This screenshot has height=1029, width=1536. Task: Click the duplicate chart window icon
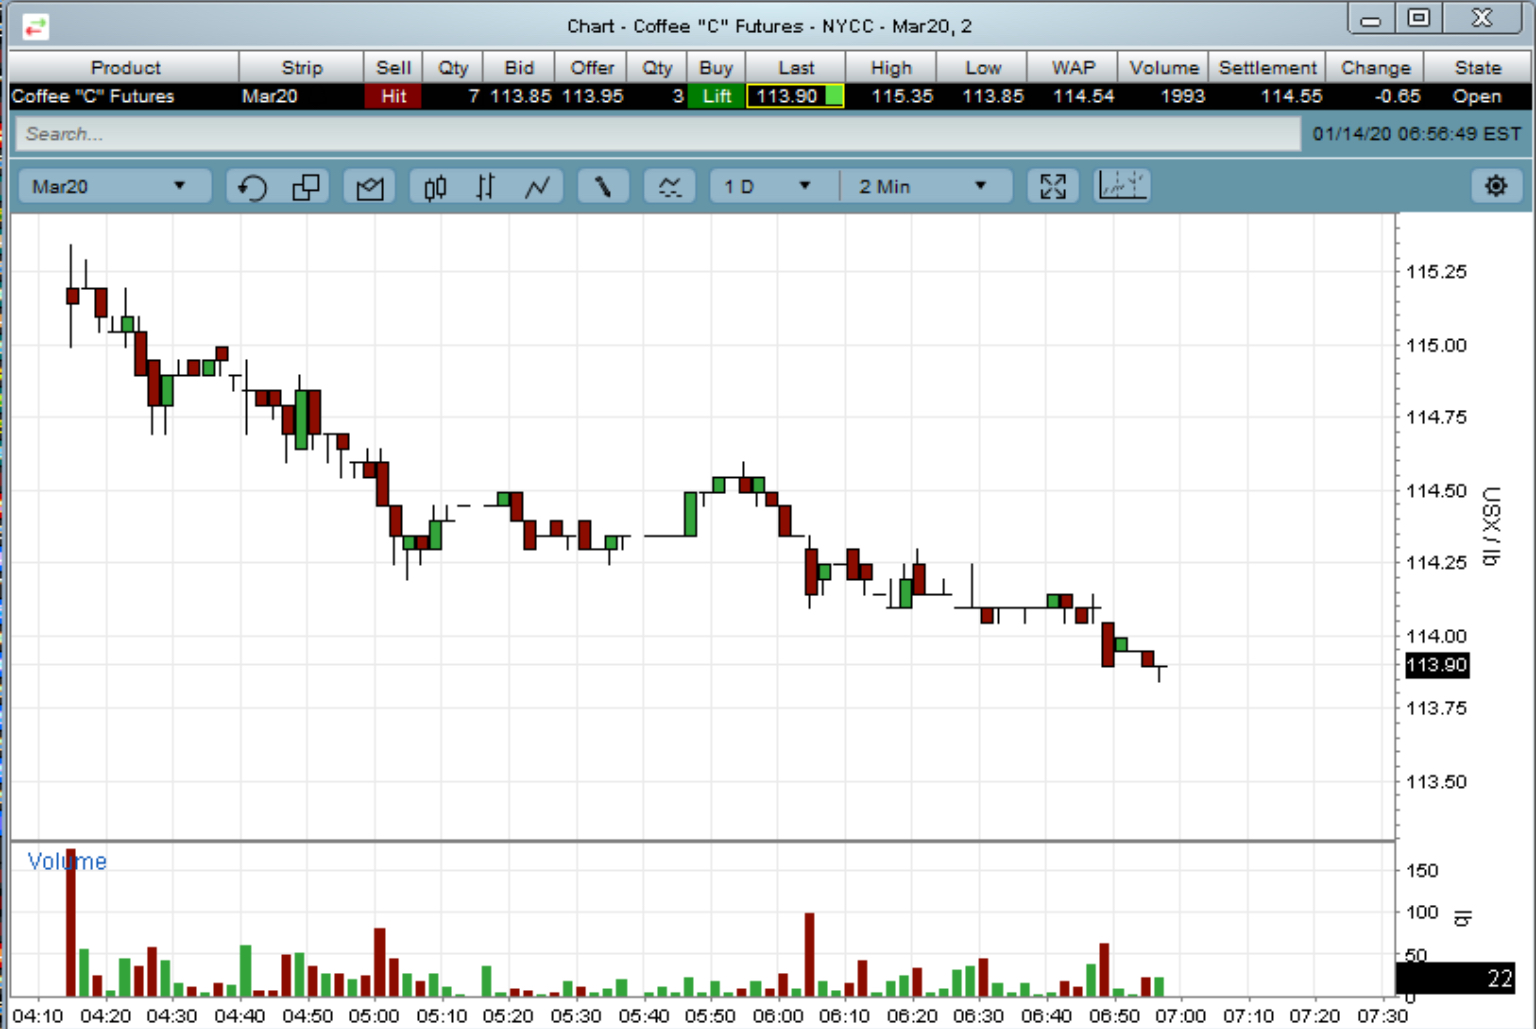pos(305,187)
